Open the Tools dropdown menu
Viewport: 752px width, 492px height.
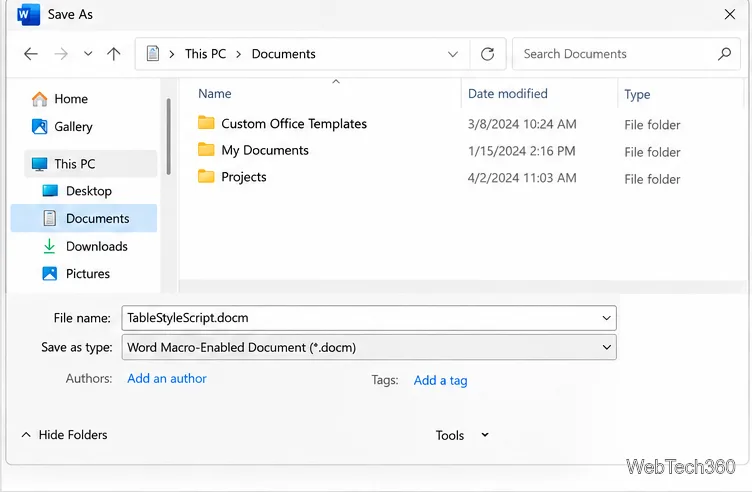[x=462, y=435]
